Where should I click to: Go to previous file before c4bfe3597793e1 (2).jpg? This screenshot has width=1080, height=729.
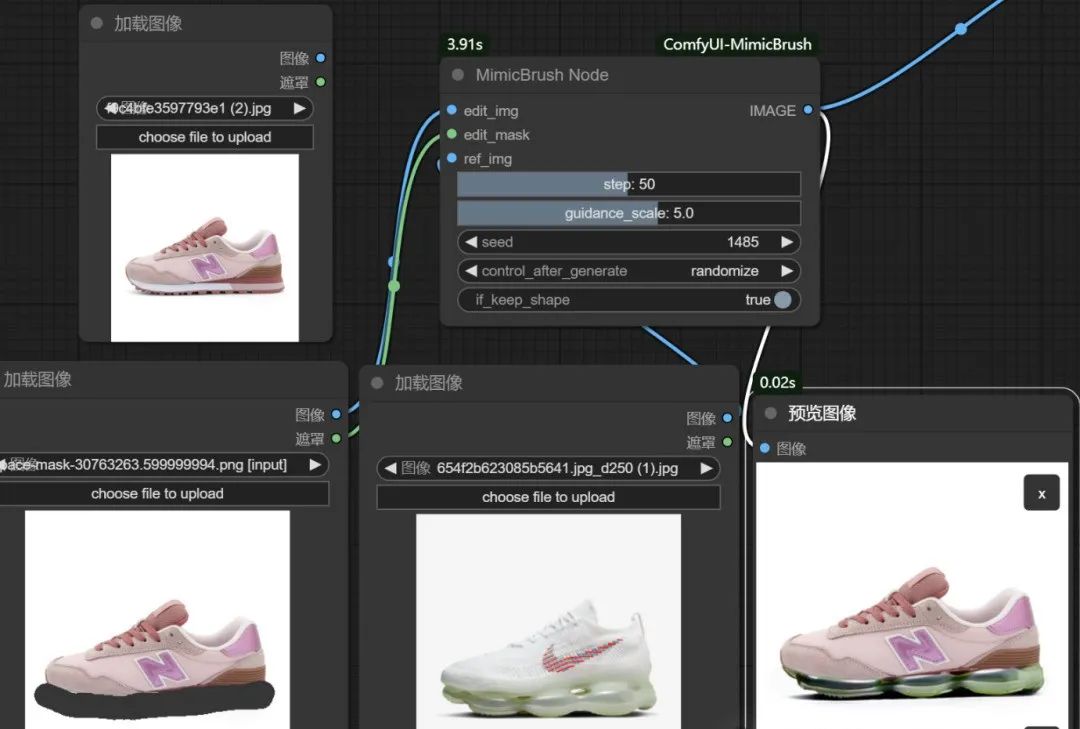pos(110,108)
